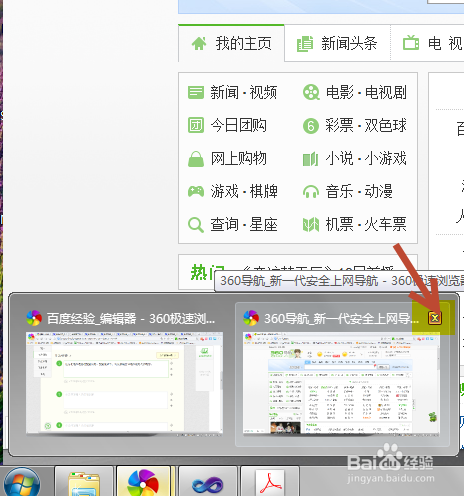Open the 我的主页 tab
The image size is (464, 496).
tap(231, 43)
